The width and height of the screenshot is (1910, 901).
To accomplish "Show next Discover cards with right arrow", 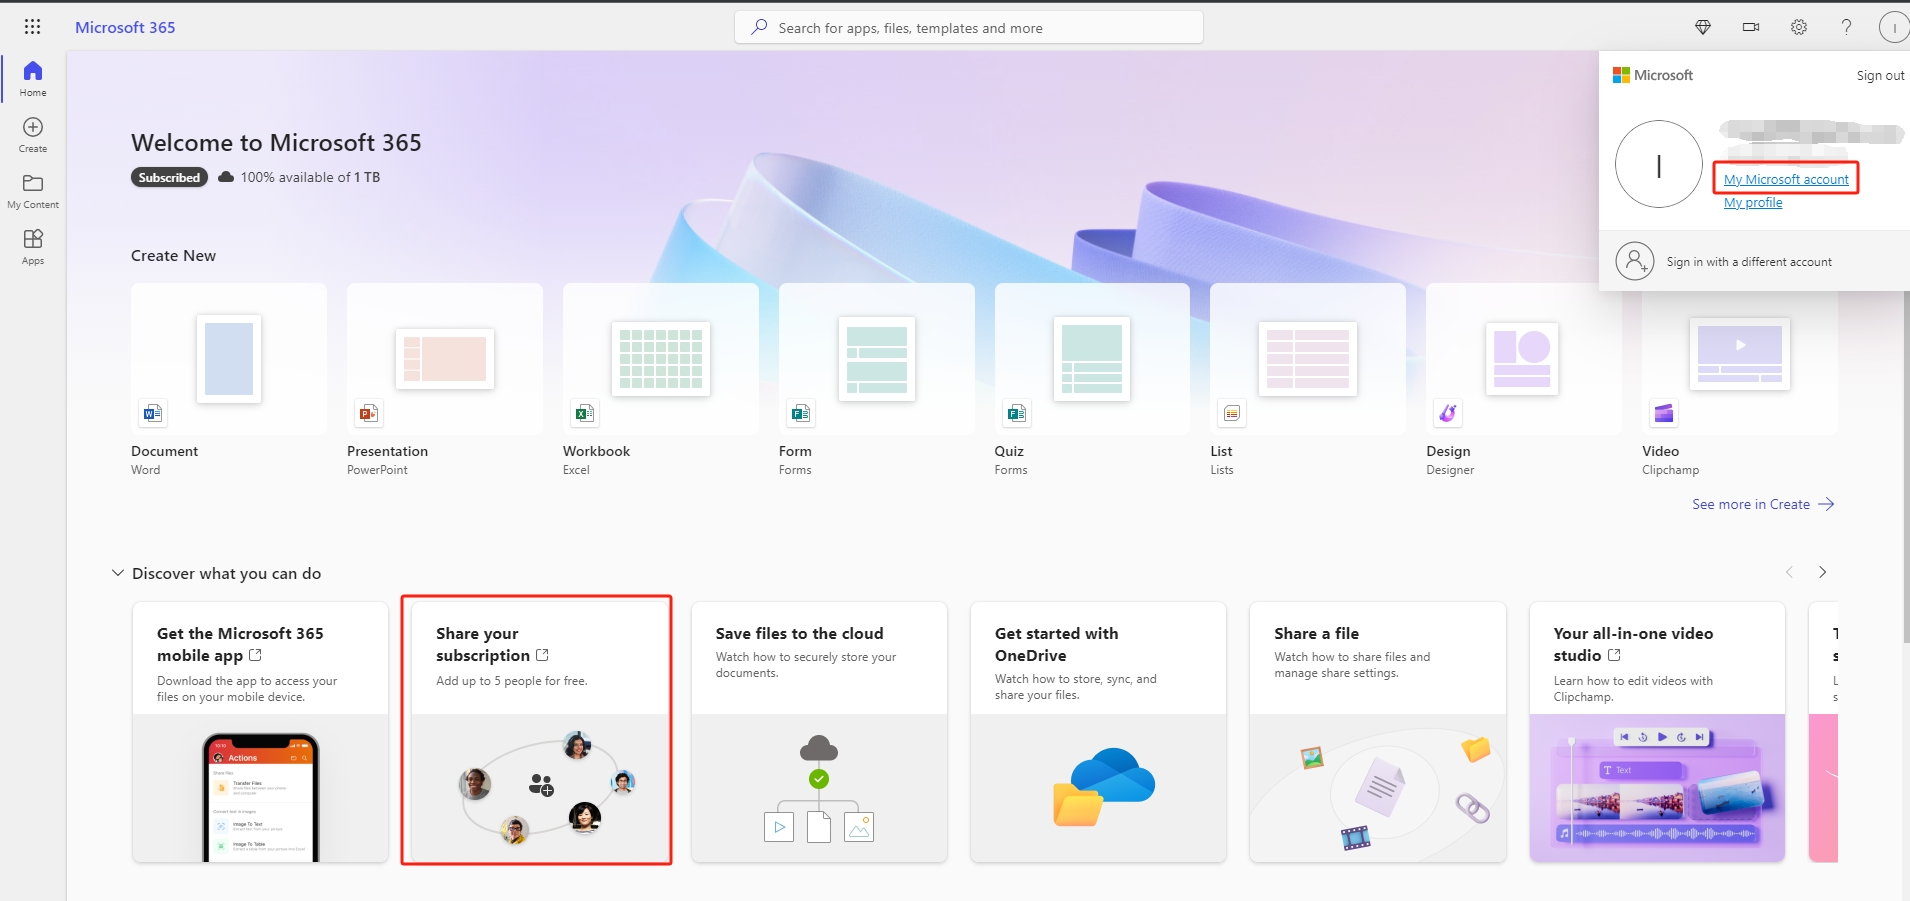I will click(1822, 572).
